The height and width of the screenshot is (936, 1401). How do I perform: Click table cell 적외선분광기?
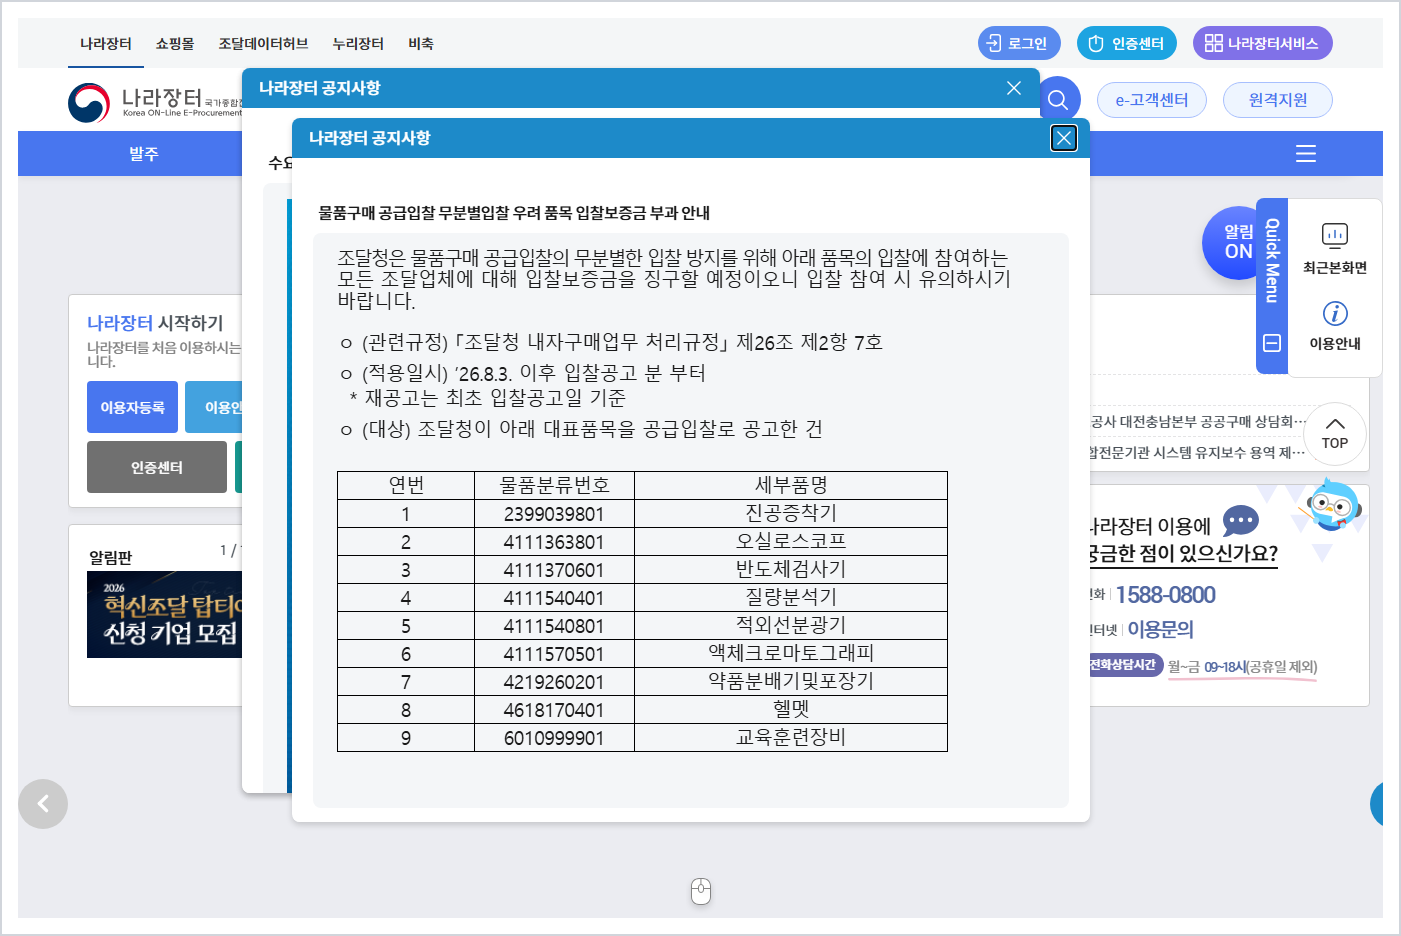[791, 626]
